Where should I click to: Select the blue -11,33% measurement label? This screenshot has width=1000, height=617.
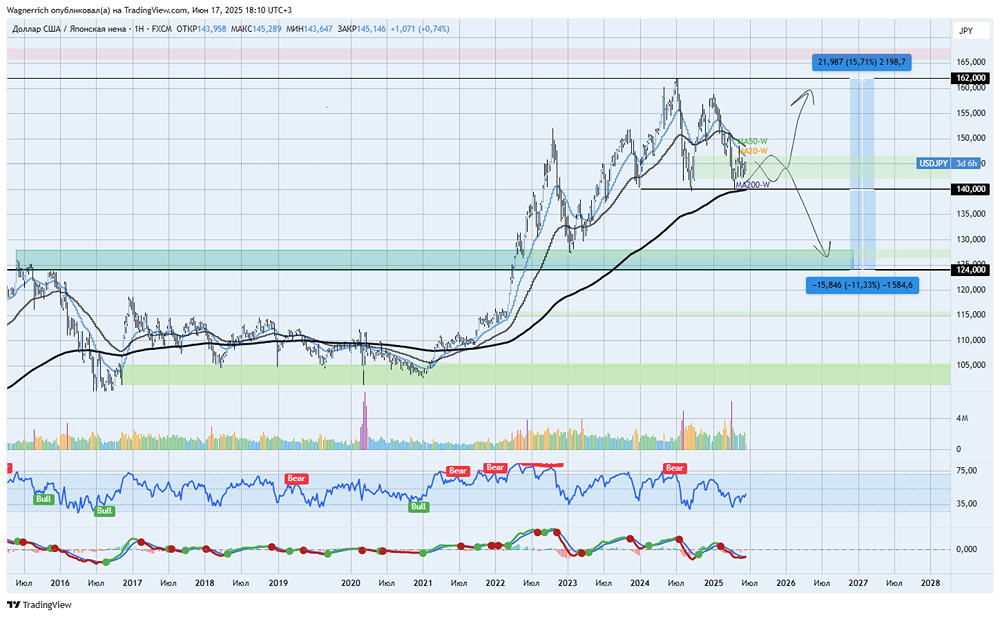click(861, 285)
